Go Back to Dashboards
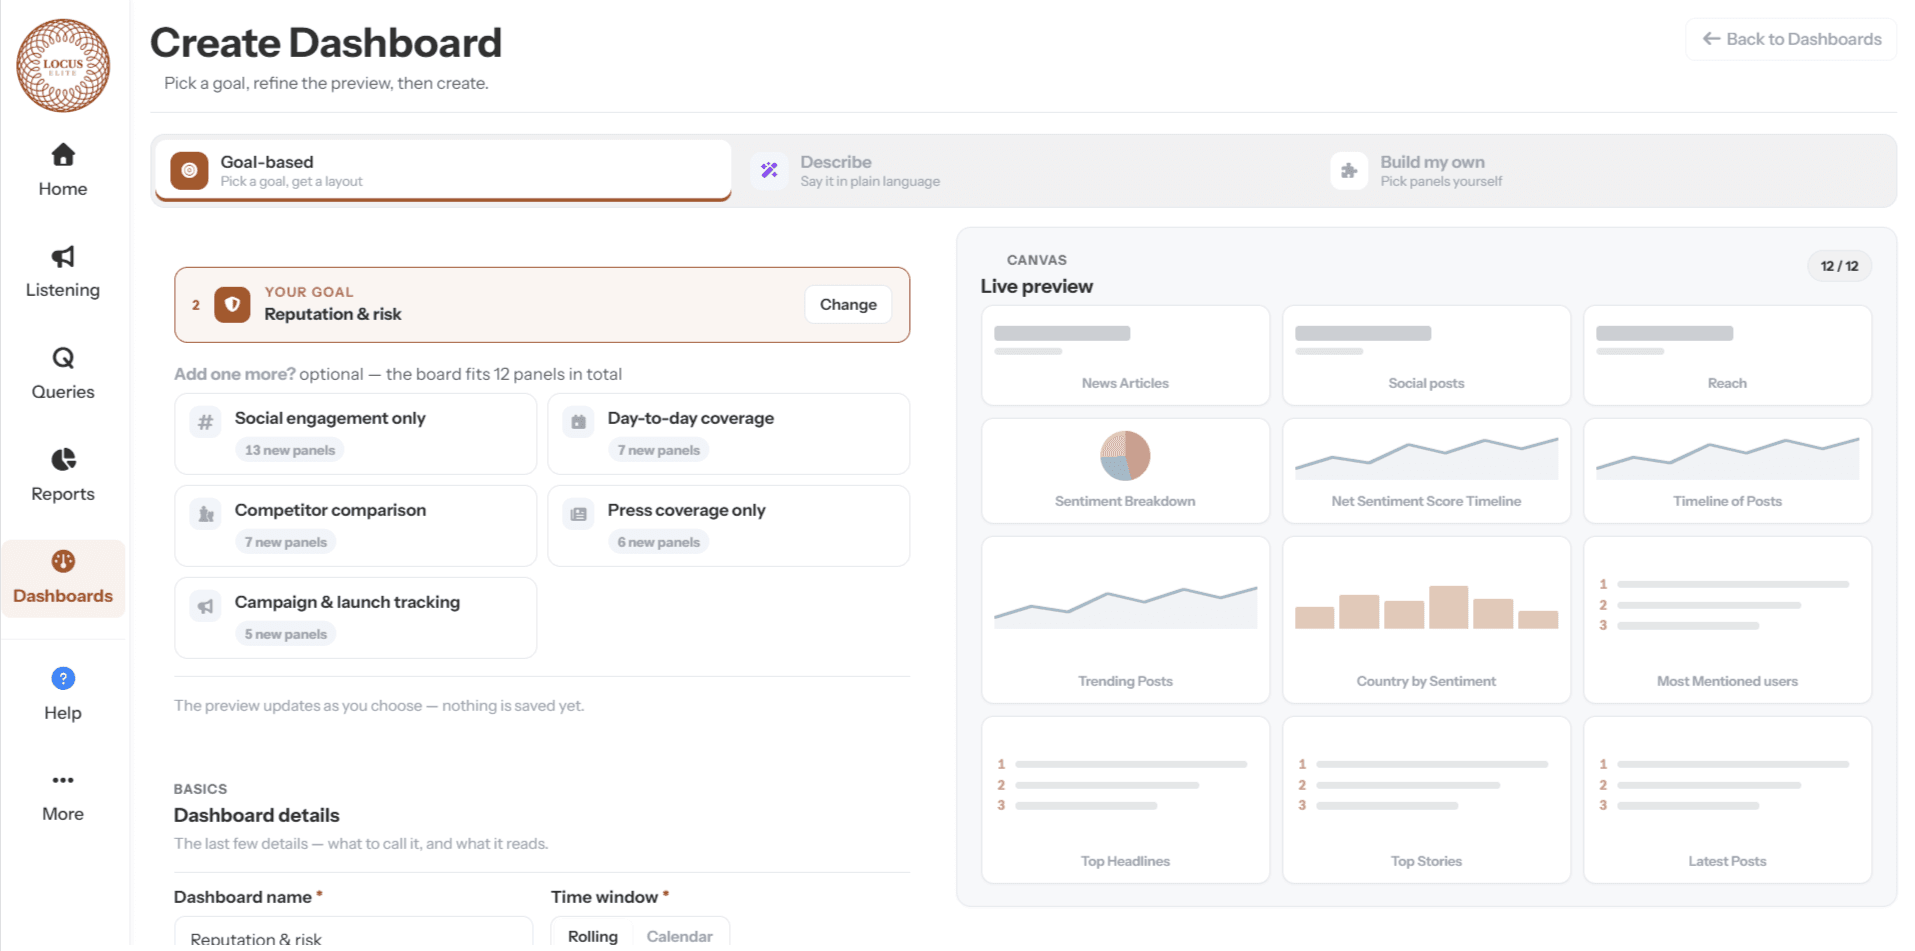Screen dimensions: 1915x951 click(1791, 39)
